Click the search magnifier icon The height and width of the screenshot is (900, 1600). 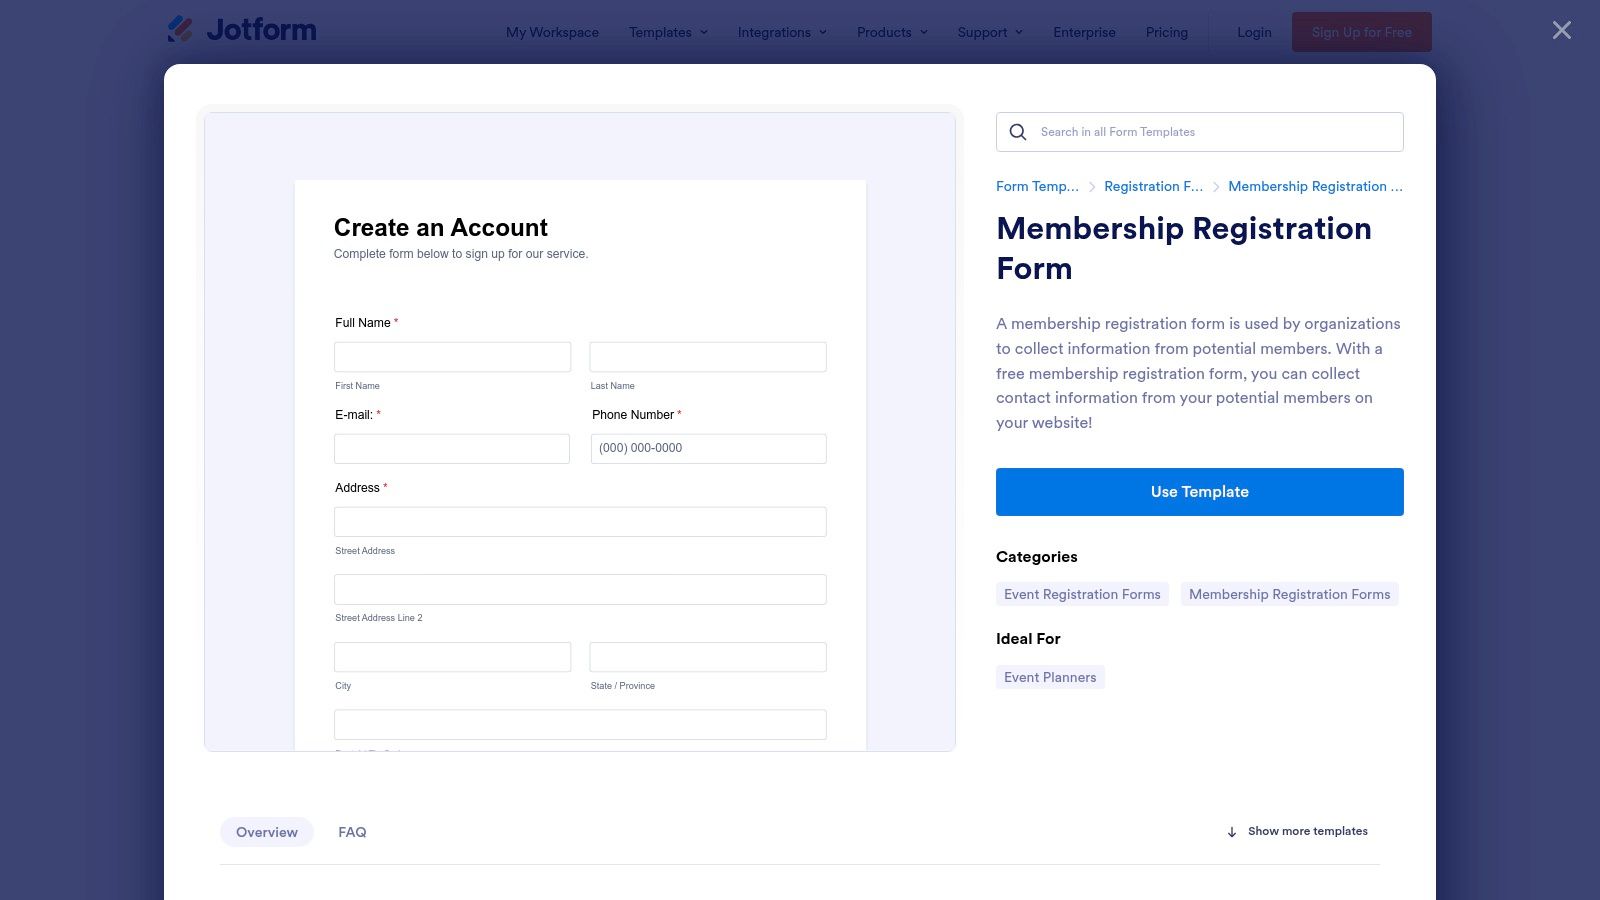point(1017,131)
